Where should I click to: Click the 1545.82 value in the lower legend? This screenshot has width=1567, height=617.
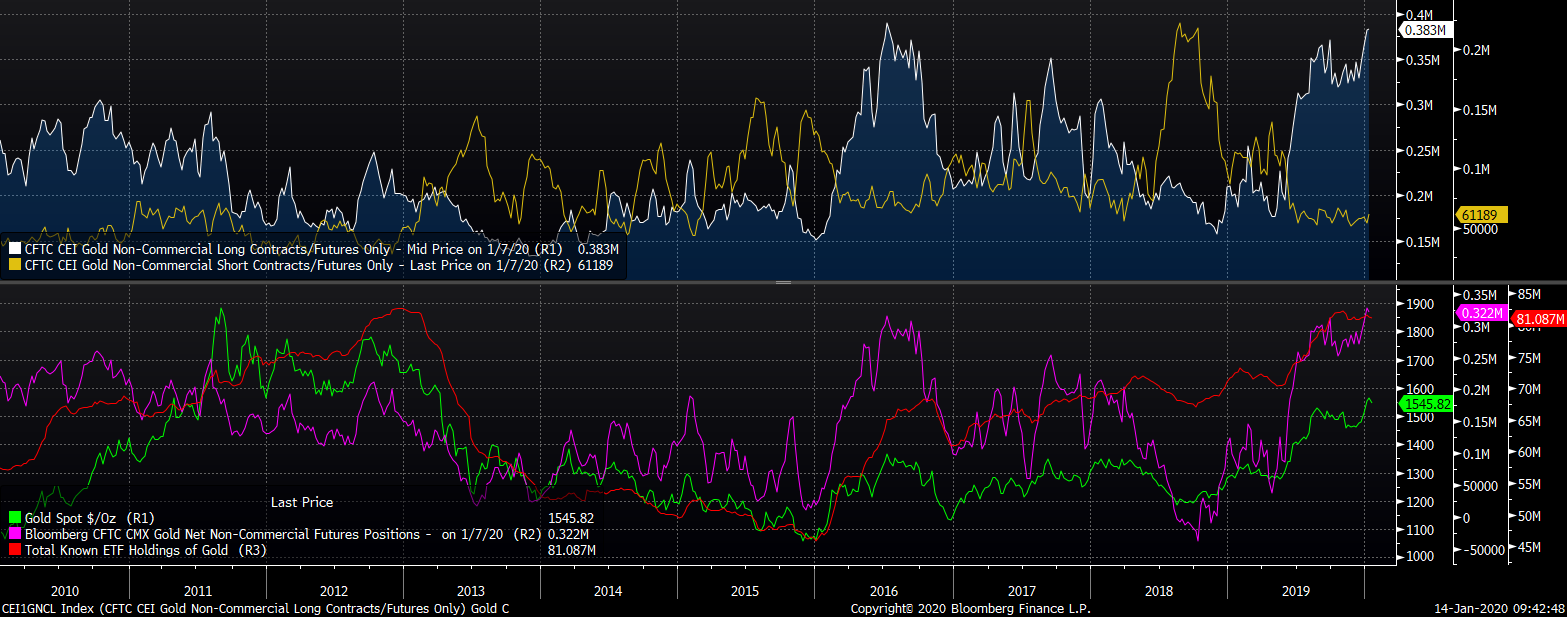coord(571,518)
